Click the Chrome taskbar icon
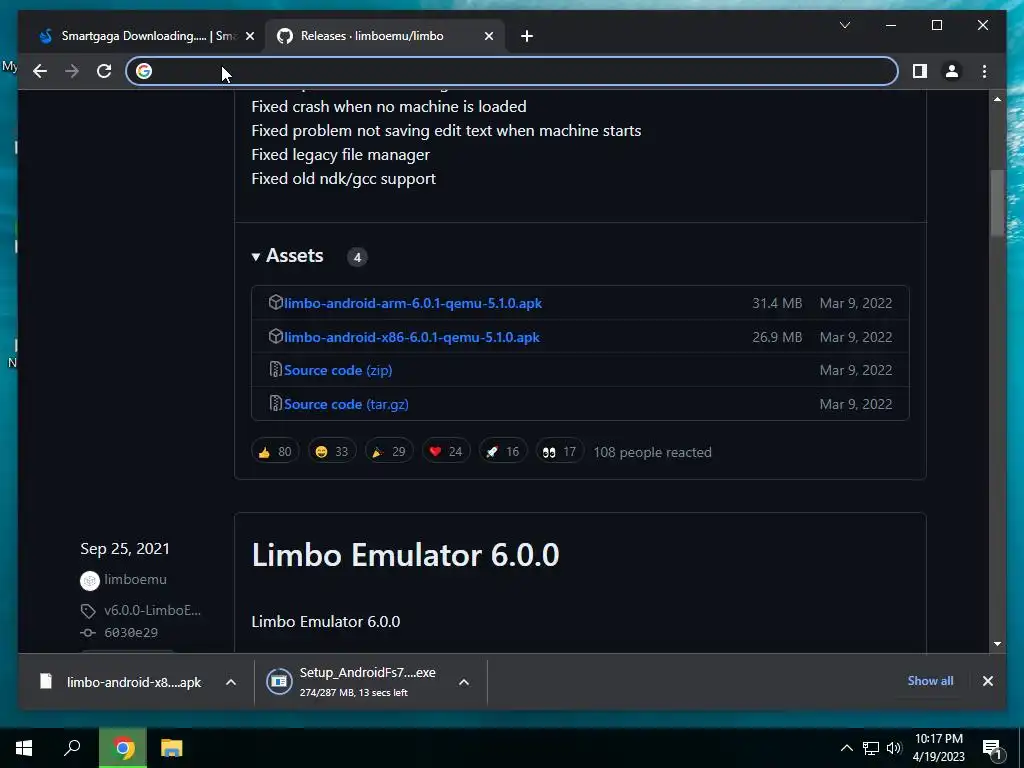 (x=122, y=748)
